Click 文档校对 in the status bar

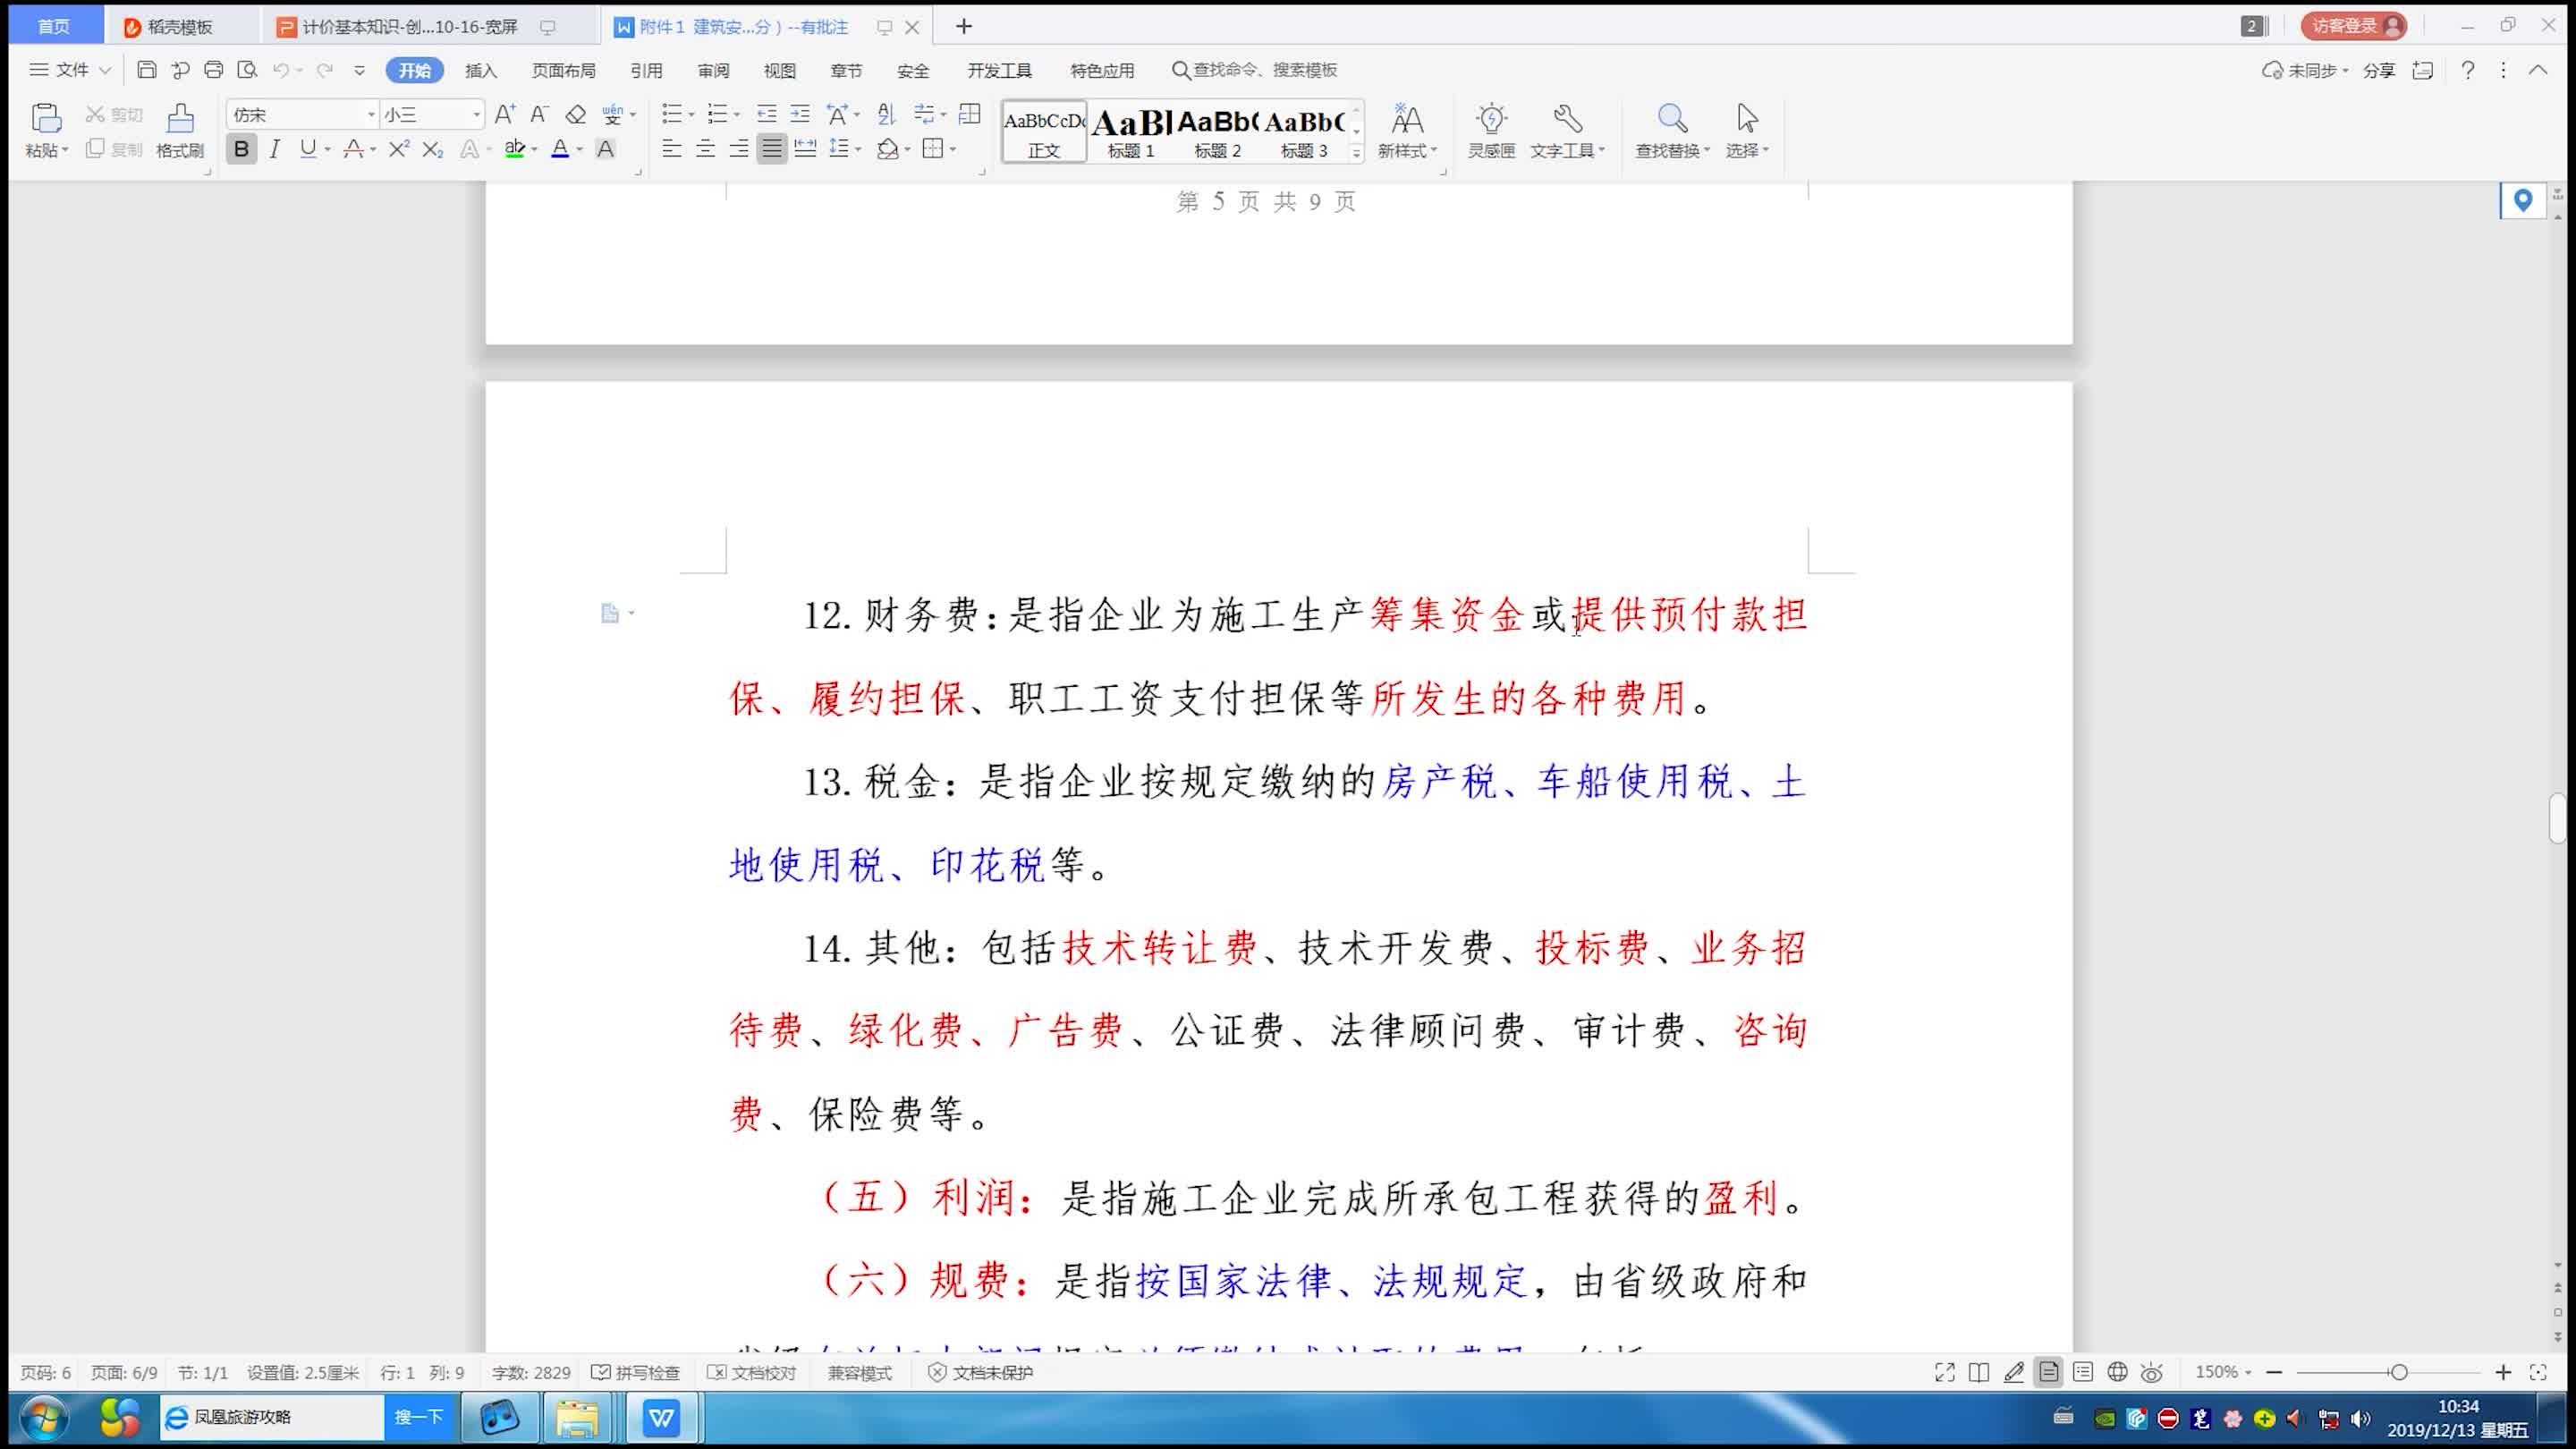click(x=752, y=1373)
